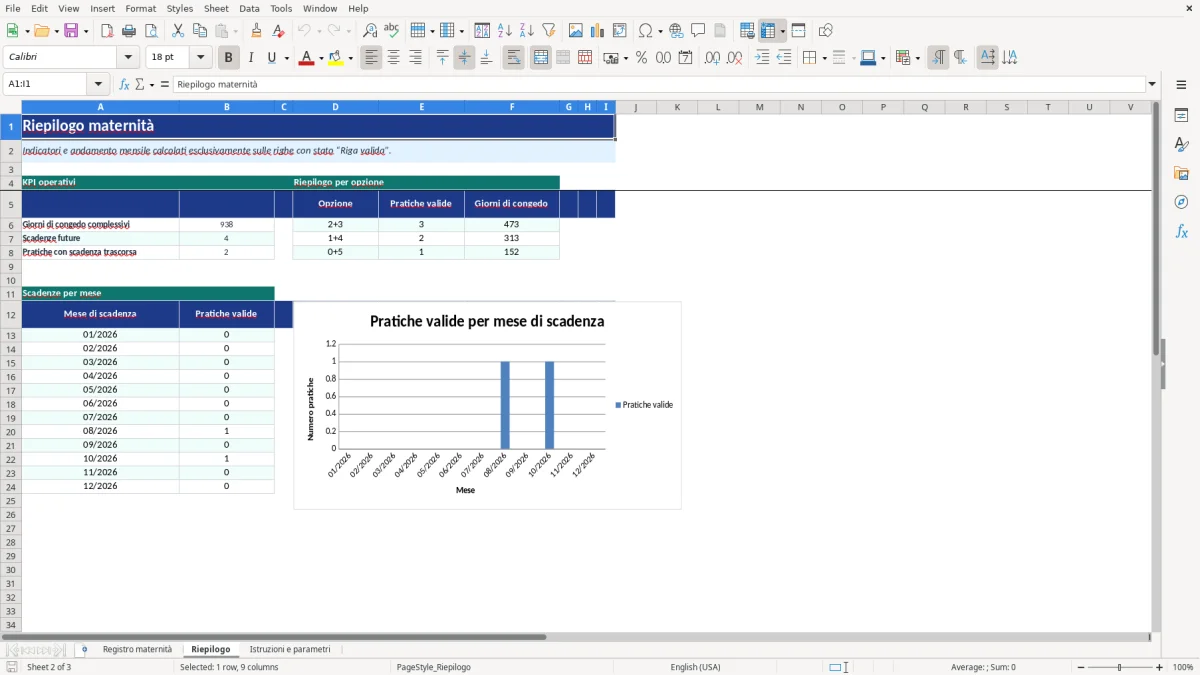The image size is (1200, 675).
Task: Click the yellow Background Color swatch
Action: 336,58
